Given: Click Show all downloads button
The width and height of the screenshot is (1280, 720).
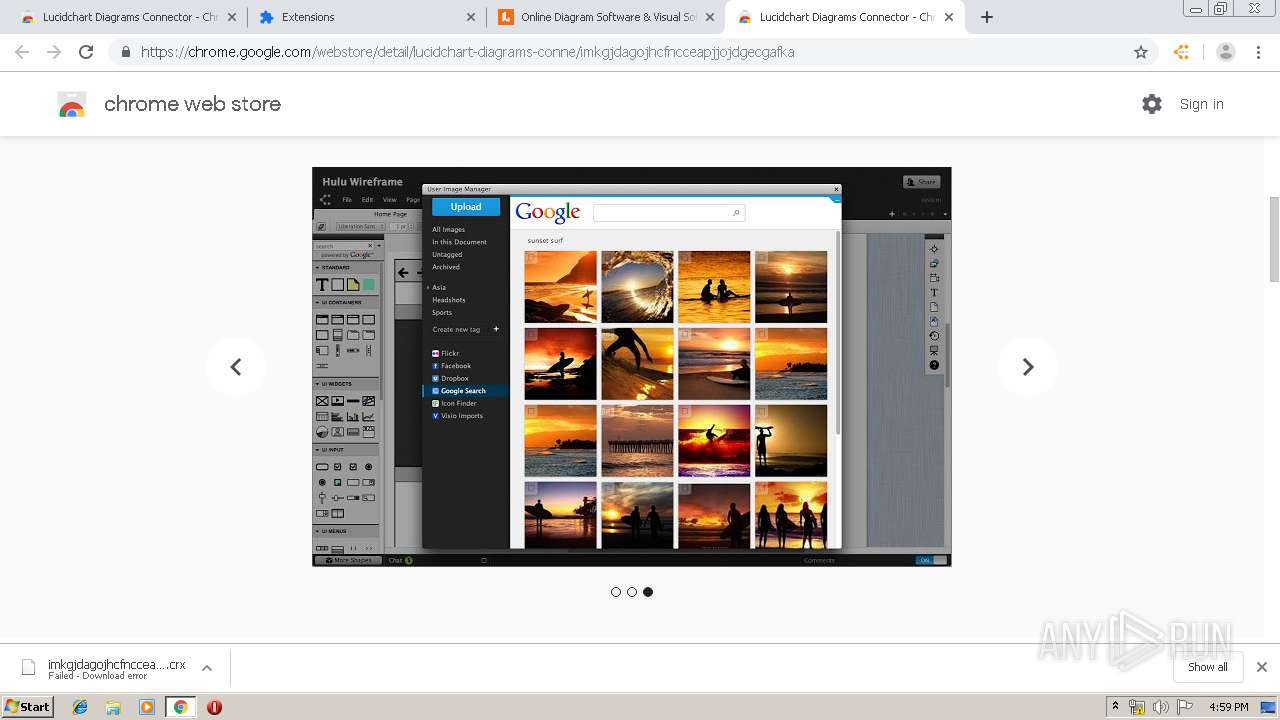Looking at the screenshot, I should point(1208,667).
